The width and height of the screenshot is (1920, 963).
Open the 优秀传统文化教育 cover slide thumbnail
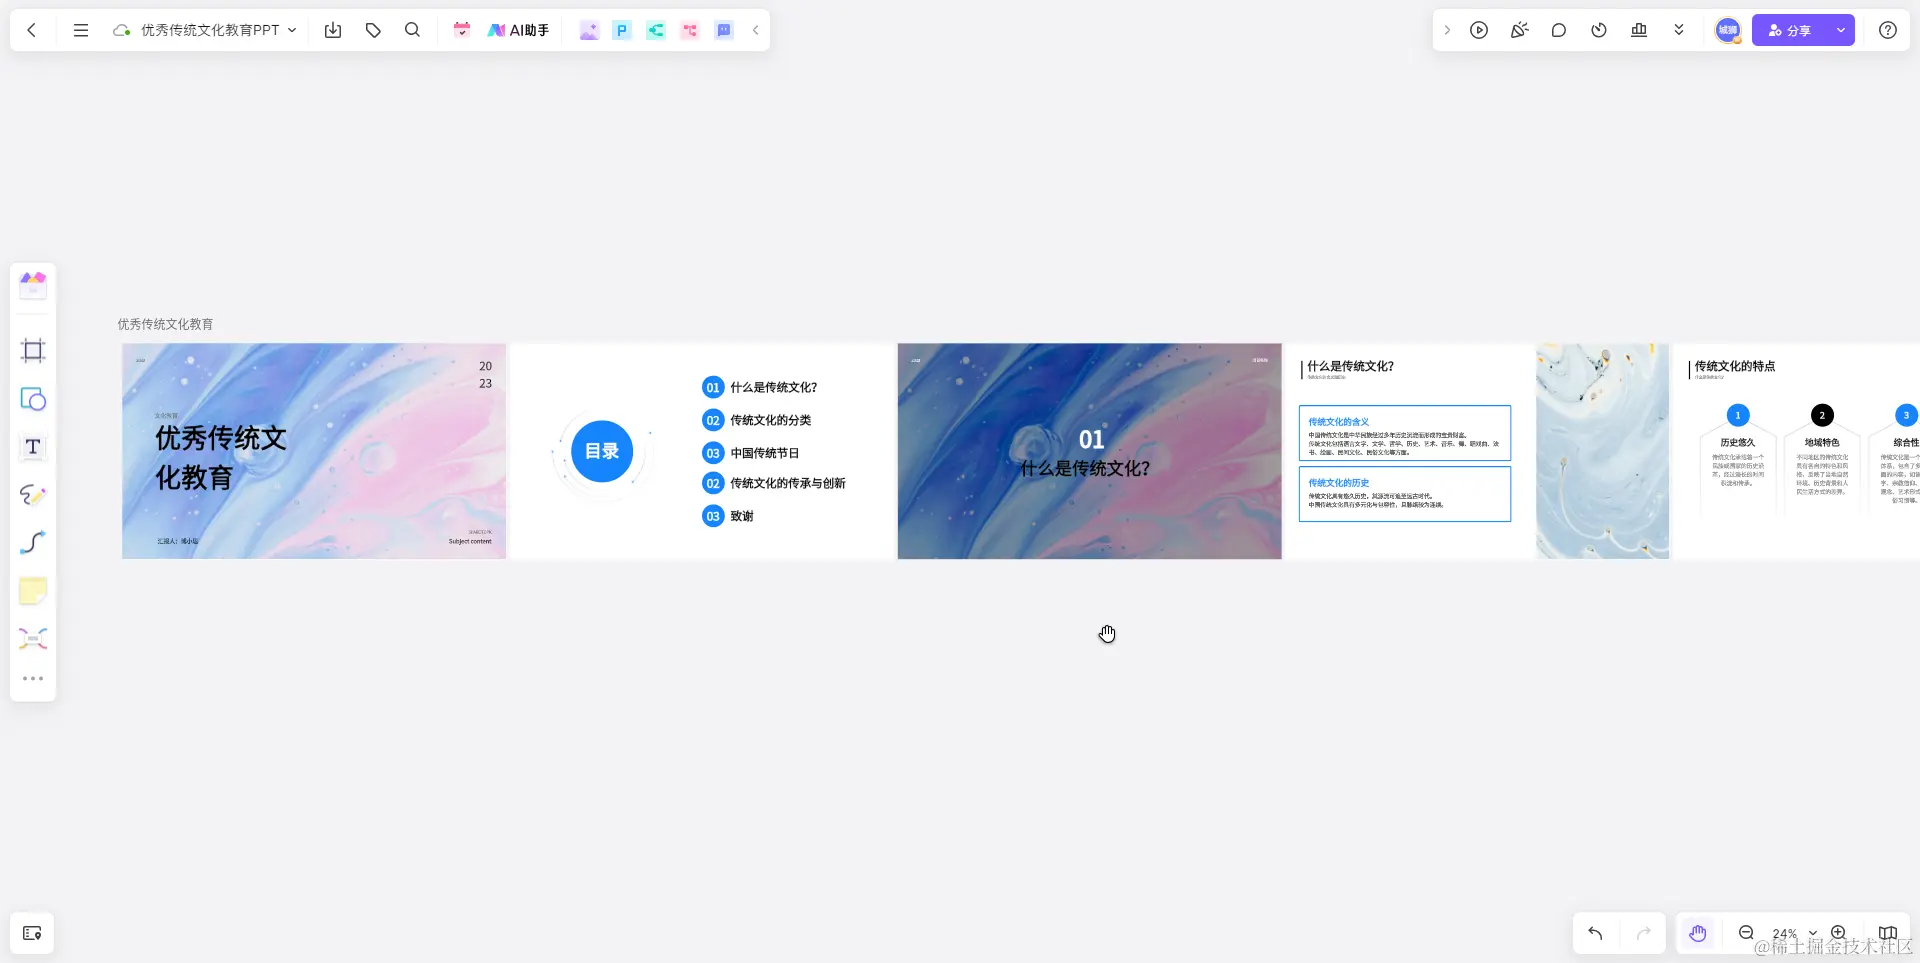pos(313,451)
